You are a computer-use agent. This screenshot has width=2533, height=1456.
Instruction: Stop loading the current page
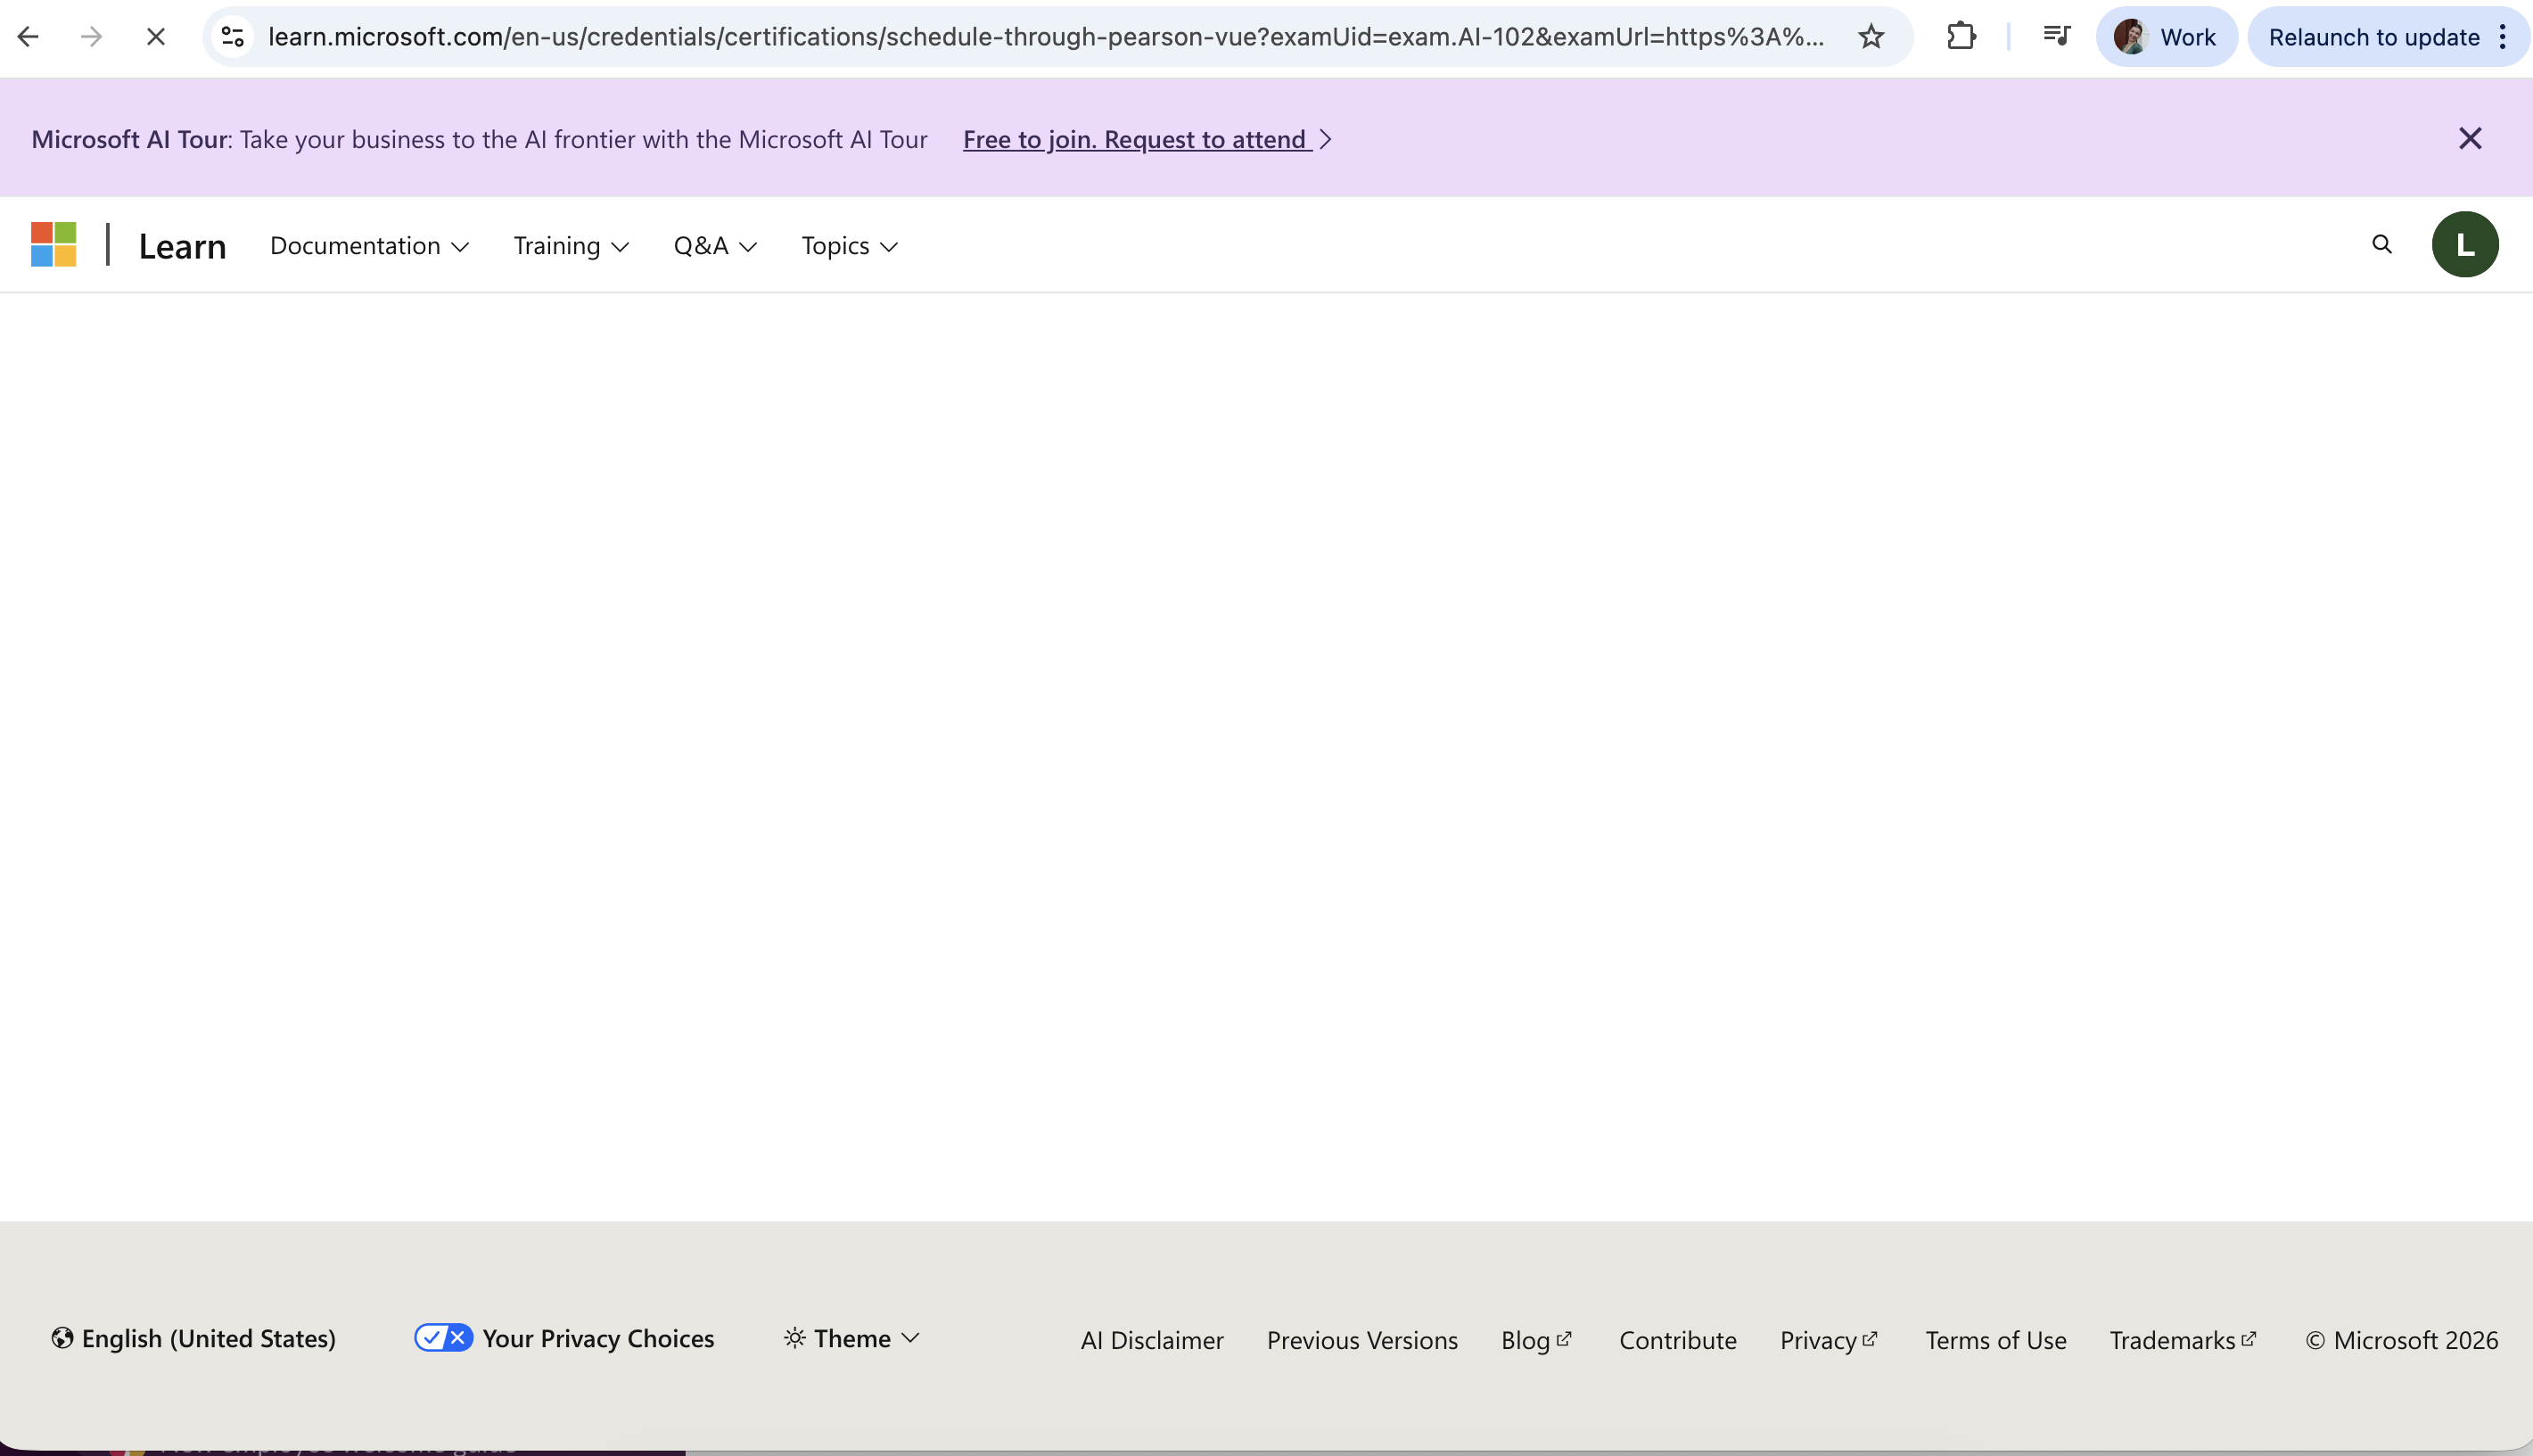point(155,36)
